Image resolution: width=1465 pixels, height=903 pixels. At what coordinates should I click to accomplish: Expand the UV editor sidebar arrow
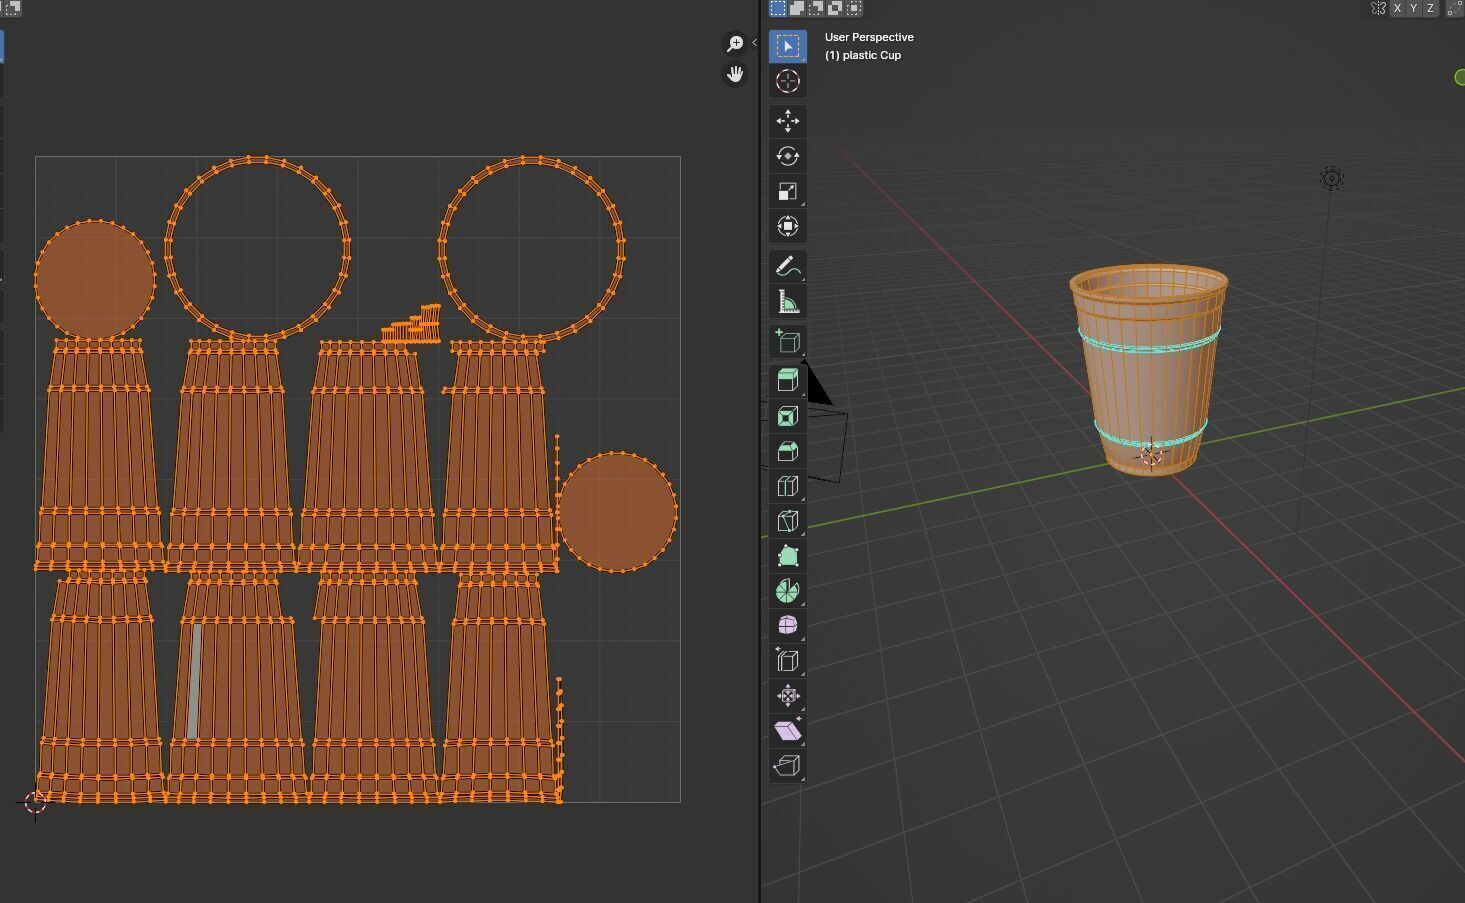point(754,43)
